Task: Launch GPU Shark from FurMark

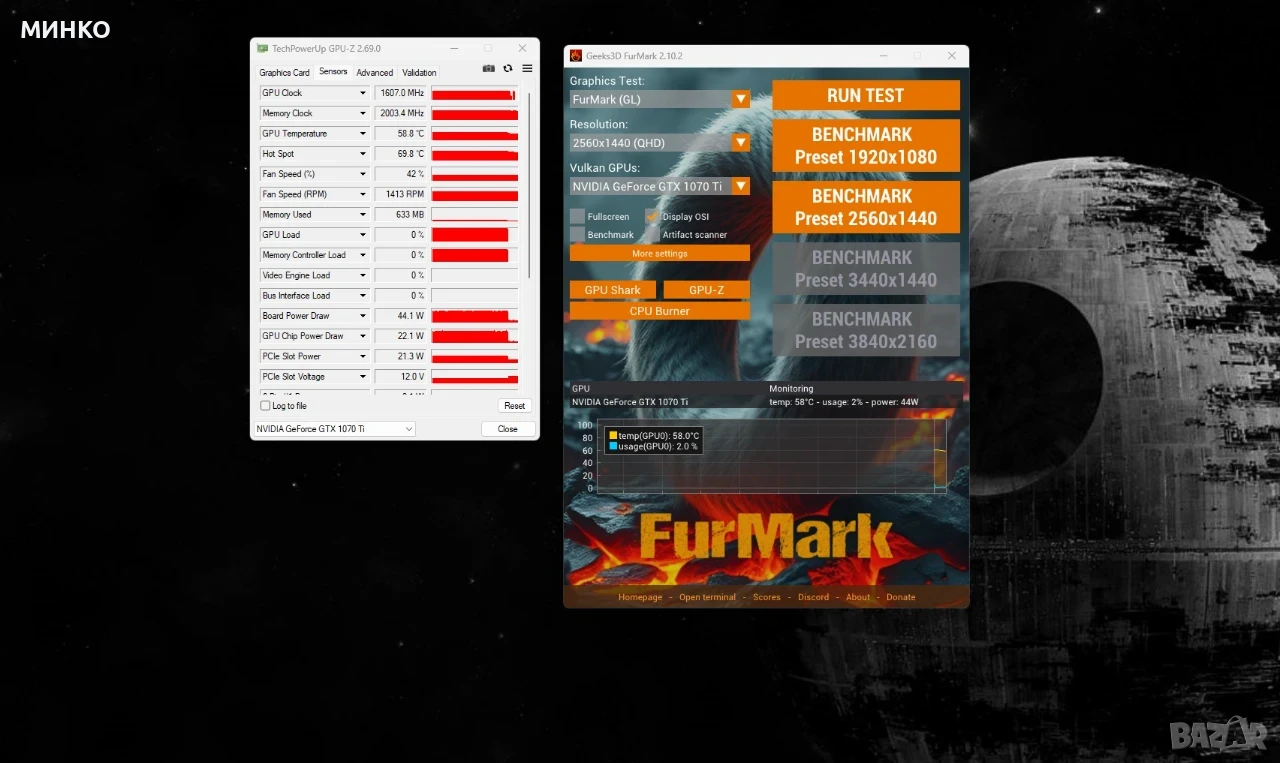Action: 613,290
